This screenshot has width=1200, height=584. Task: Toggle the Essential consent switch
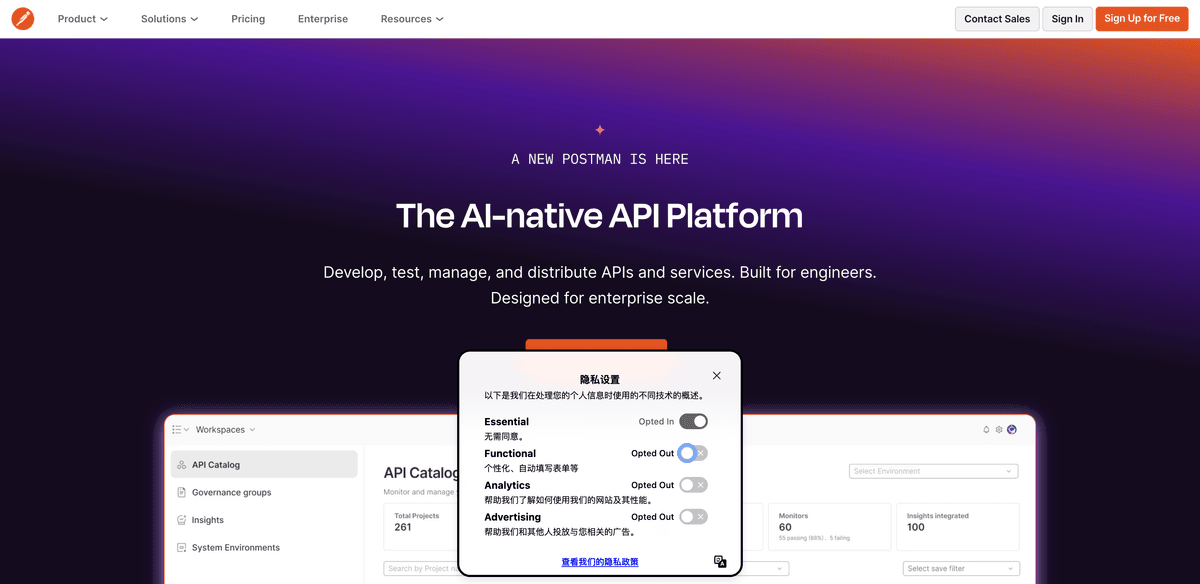[693, 422]
